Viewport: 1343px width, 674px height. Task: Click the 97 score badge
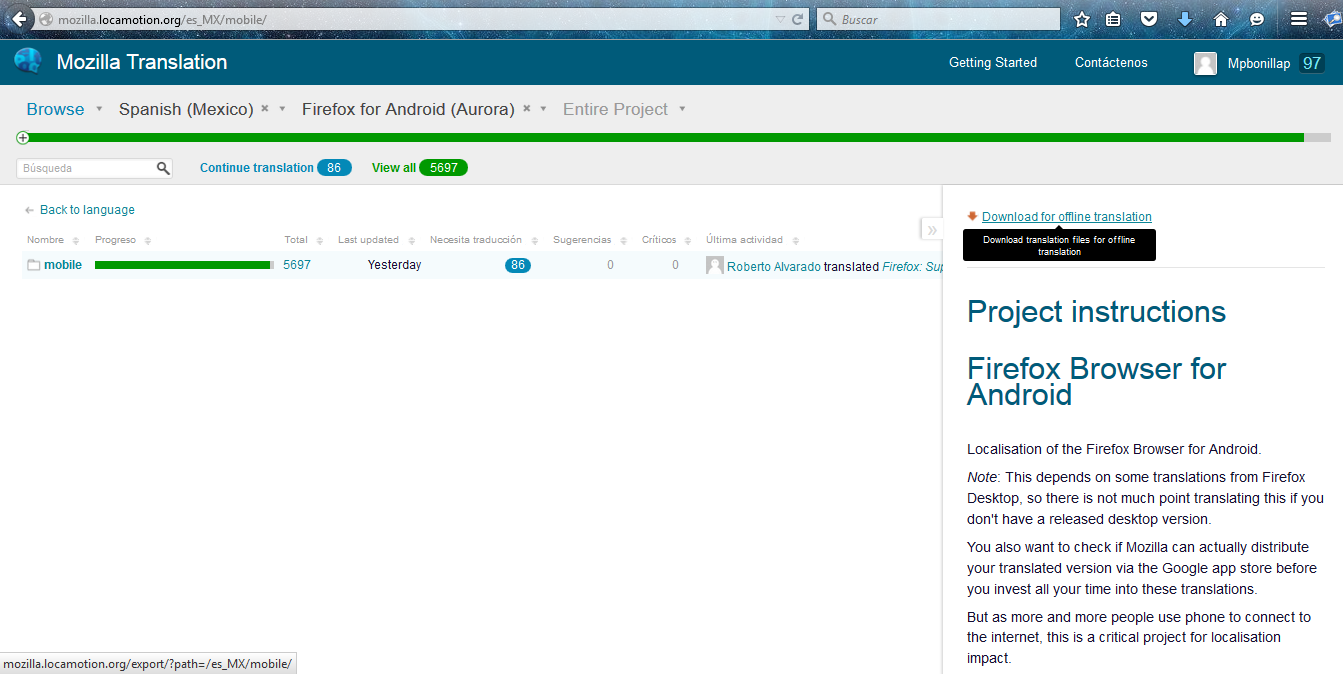[x=1312, y=63]
